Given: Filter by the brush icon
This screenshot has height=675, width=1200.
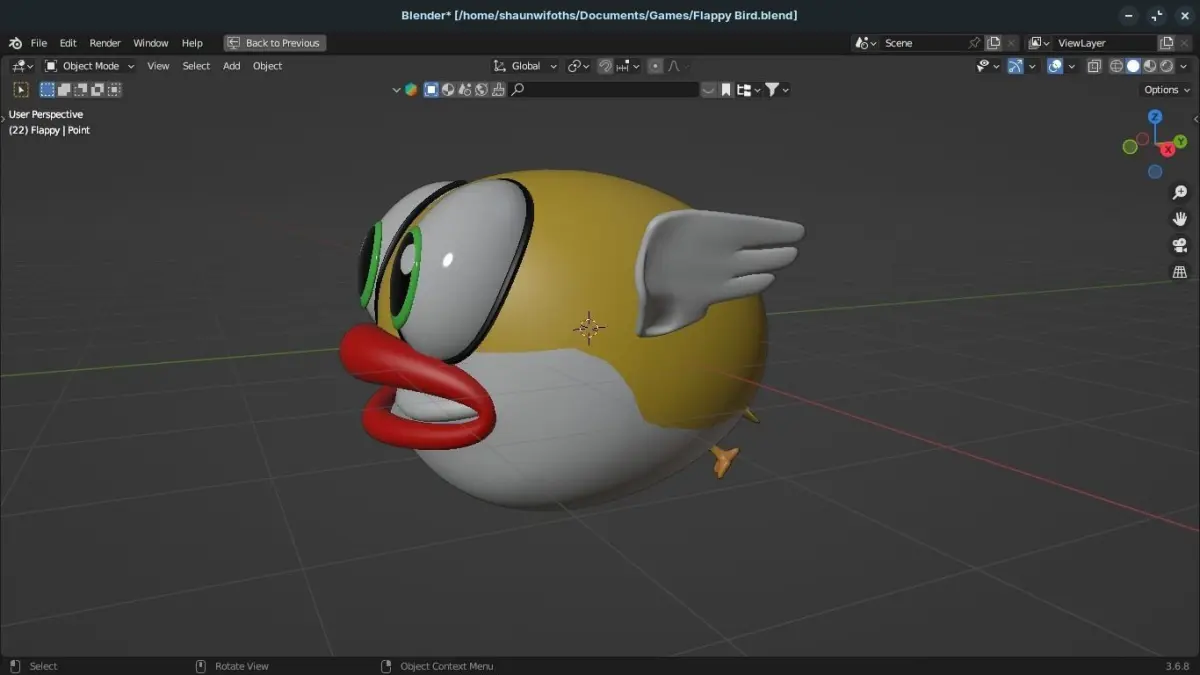Looking at the screenshot, I should tap(497, 90).
